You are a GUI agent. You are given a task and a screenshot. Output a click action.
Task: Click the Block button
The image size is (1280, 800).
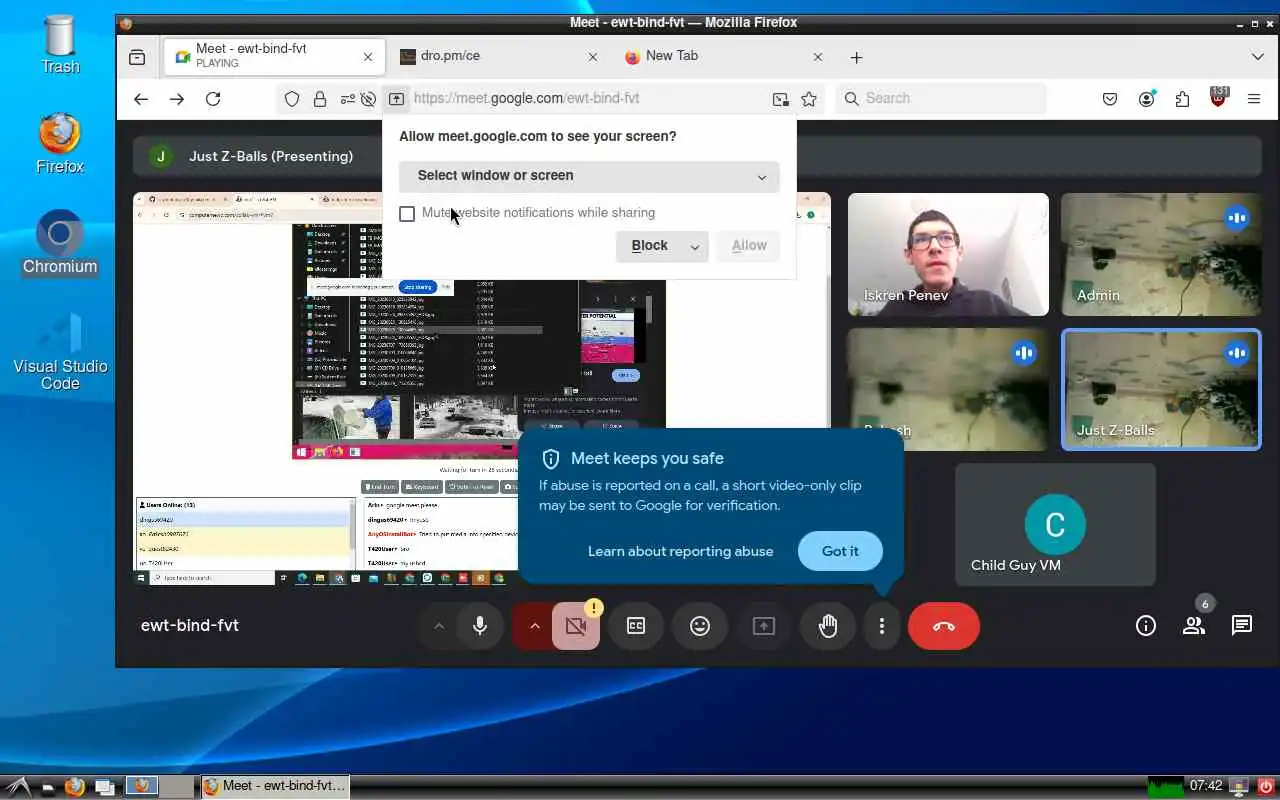(x=649, y=246)
